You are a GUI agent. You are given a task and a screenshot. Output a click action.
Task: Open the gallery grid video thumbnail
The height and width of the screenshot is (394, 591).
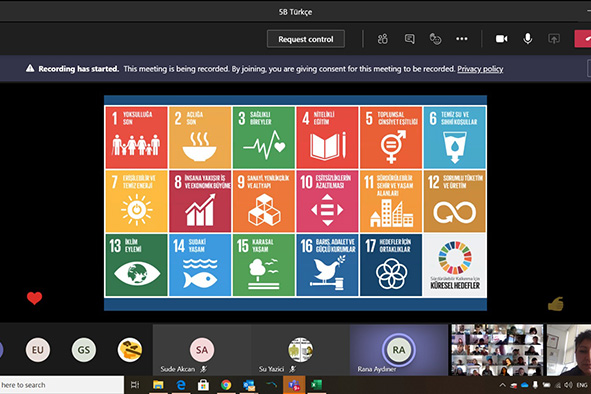tap(497, 350)
